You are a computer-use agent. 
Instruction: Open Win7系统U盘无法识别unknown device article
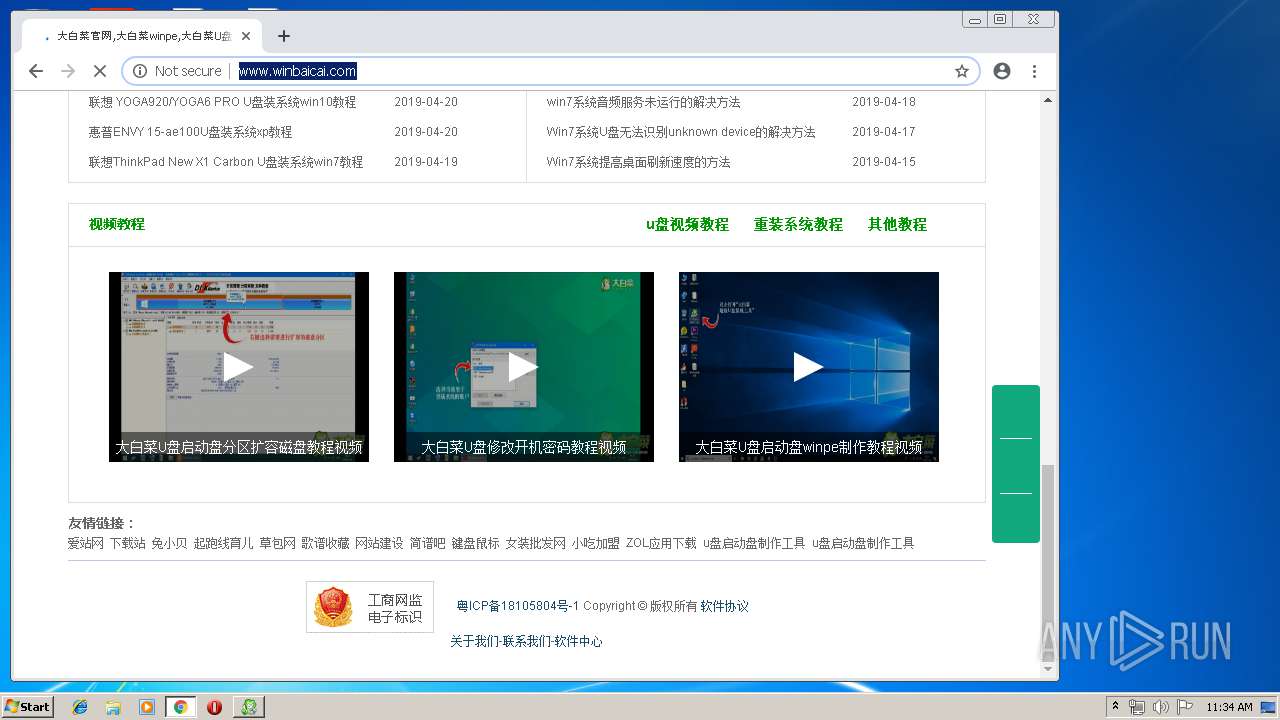tap(681, 132)
